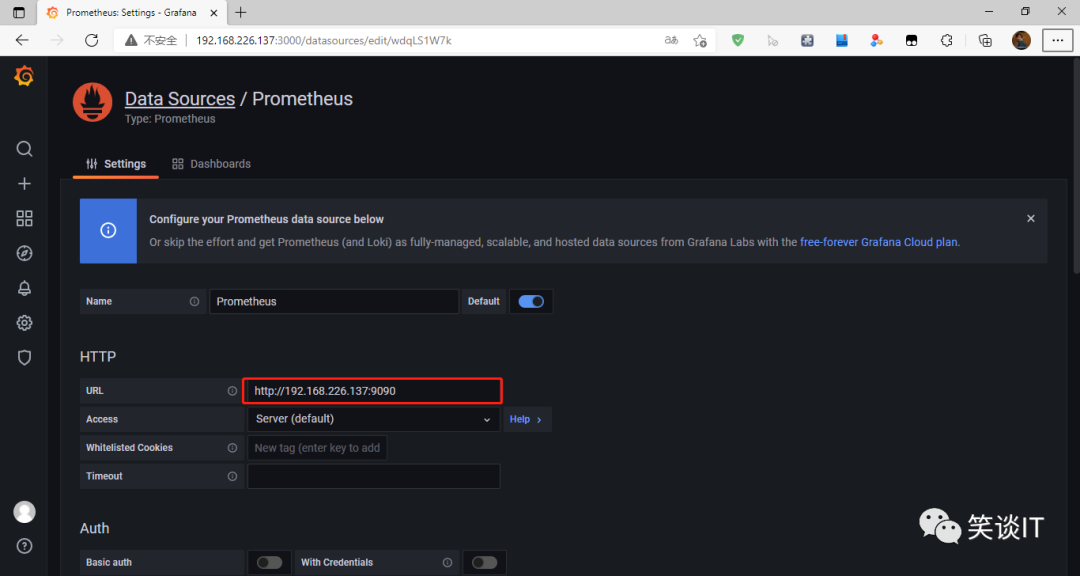Switch to the Dashboards tab
Image resolution: width=1080 pixels, height=576 pixels.
(211, 164)
